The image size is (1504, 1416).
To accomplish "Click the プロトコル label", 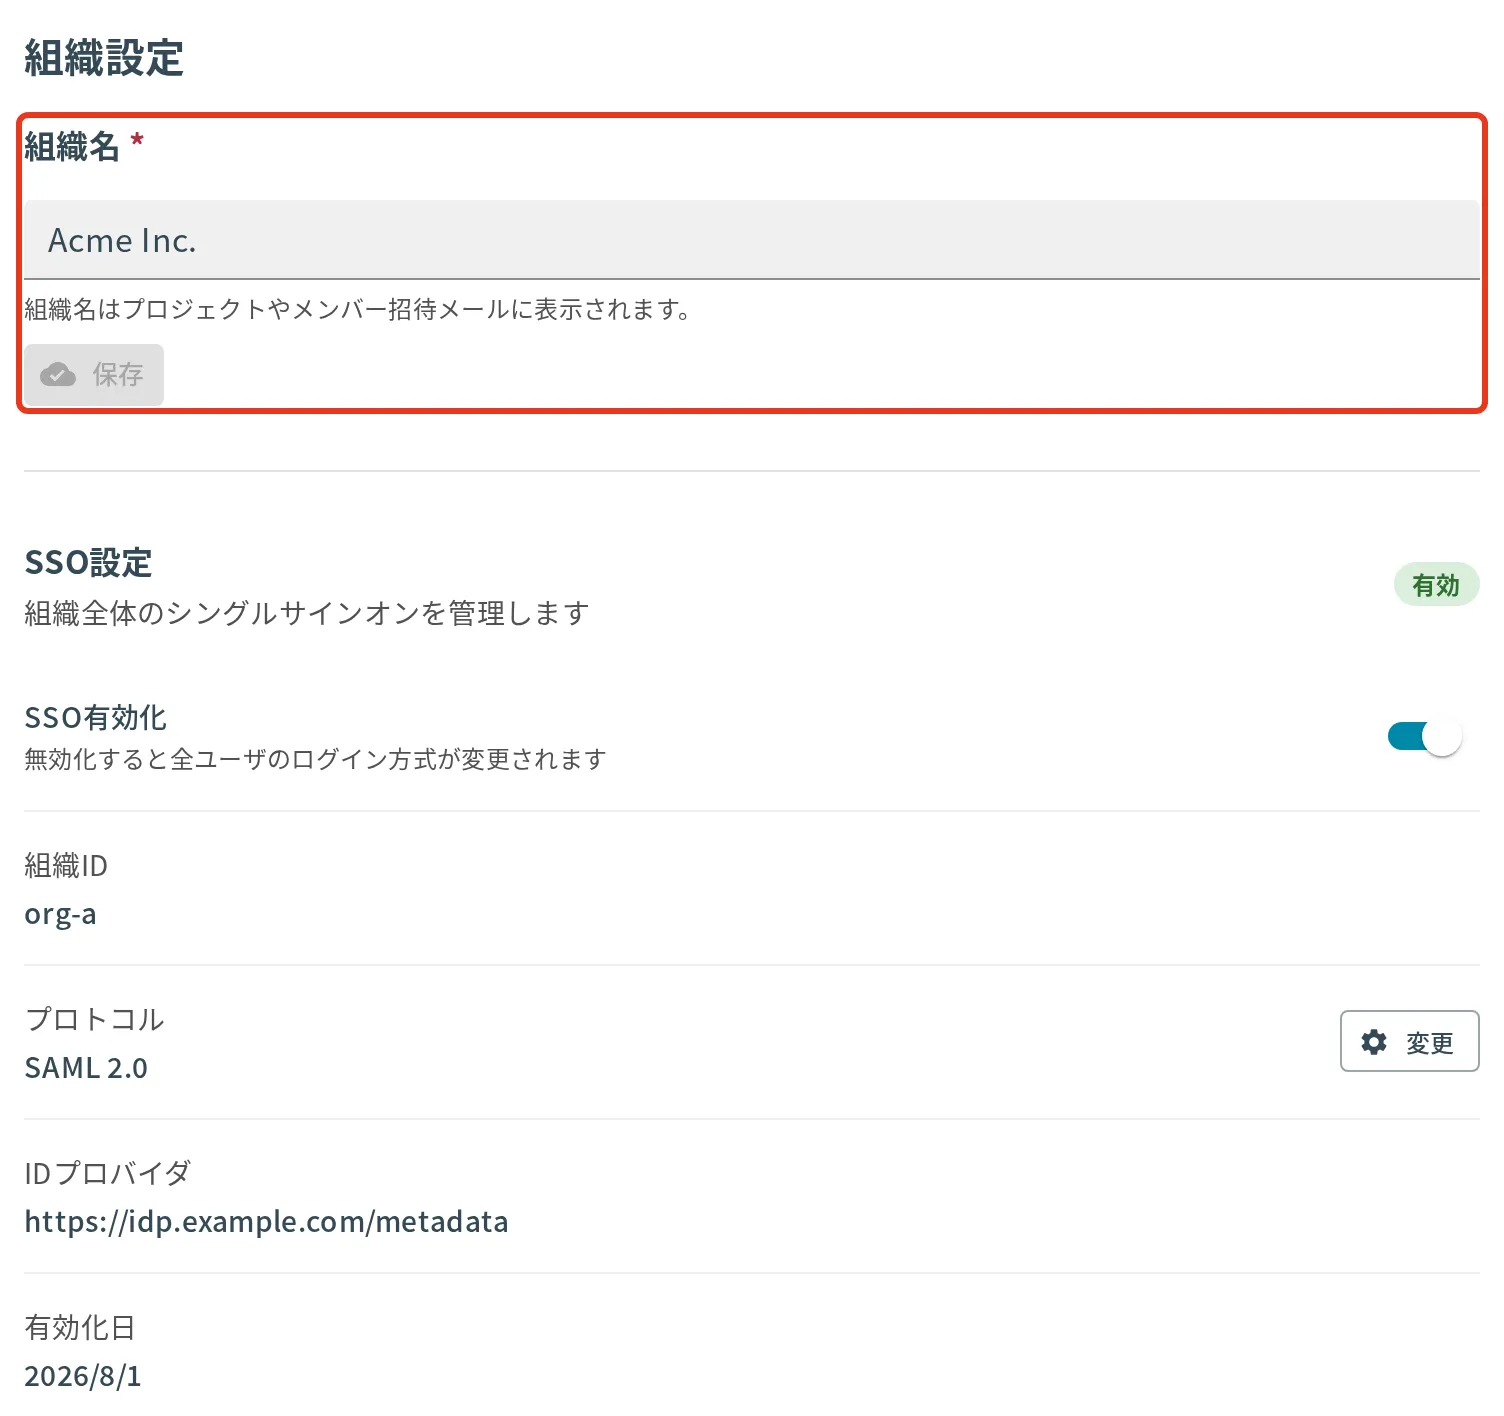I will (94, 1020).
